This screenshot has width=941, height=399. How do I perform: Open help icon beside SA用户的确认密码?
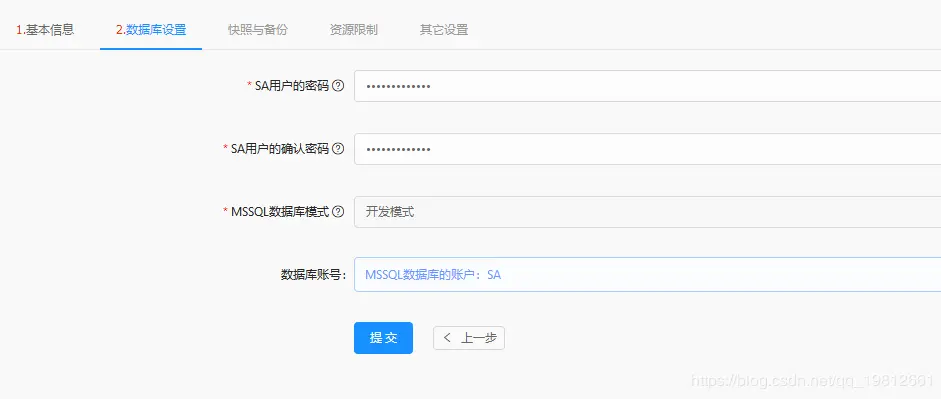pos(338,149)
